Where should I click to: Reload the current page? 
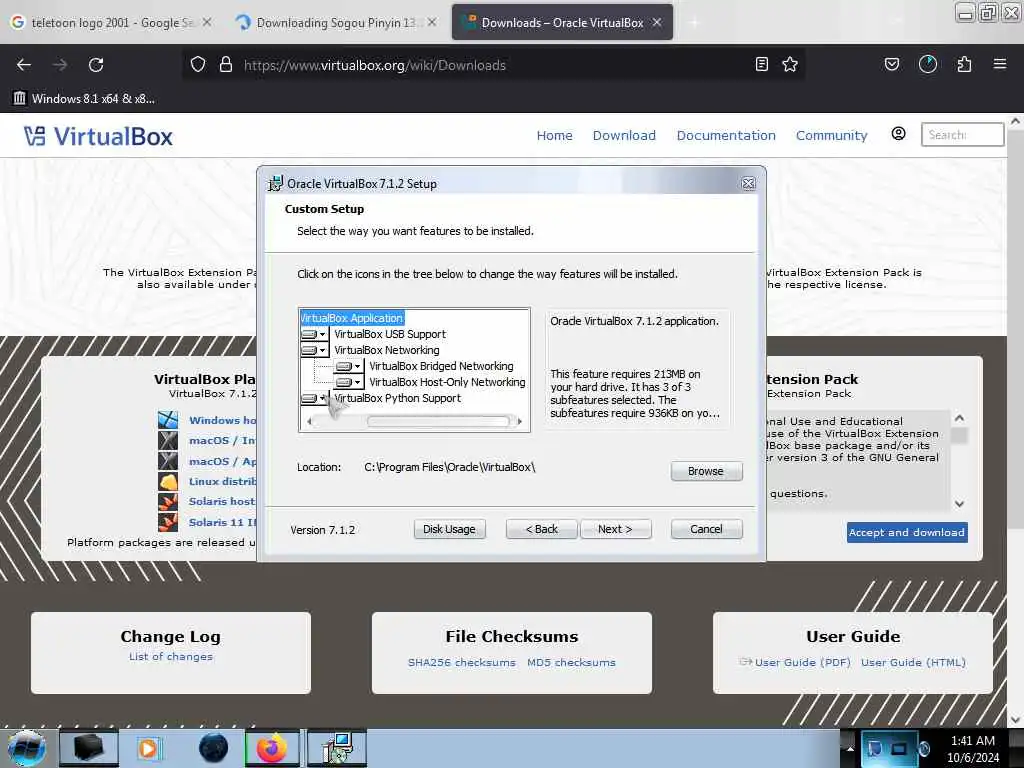[x=96, y=65]
